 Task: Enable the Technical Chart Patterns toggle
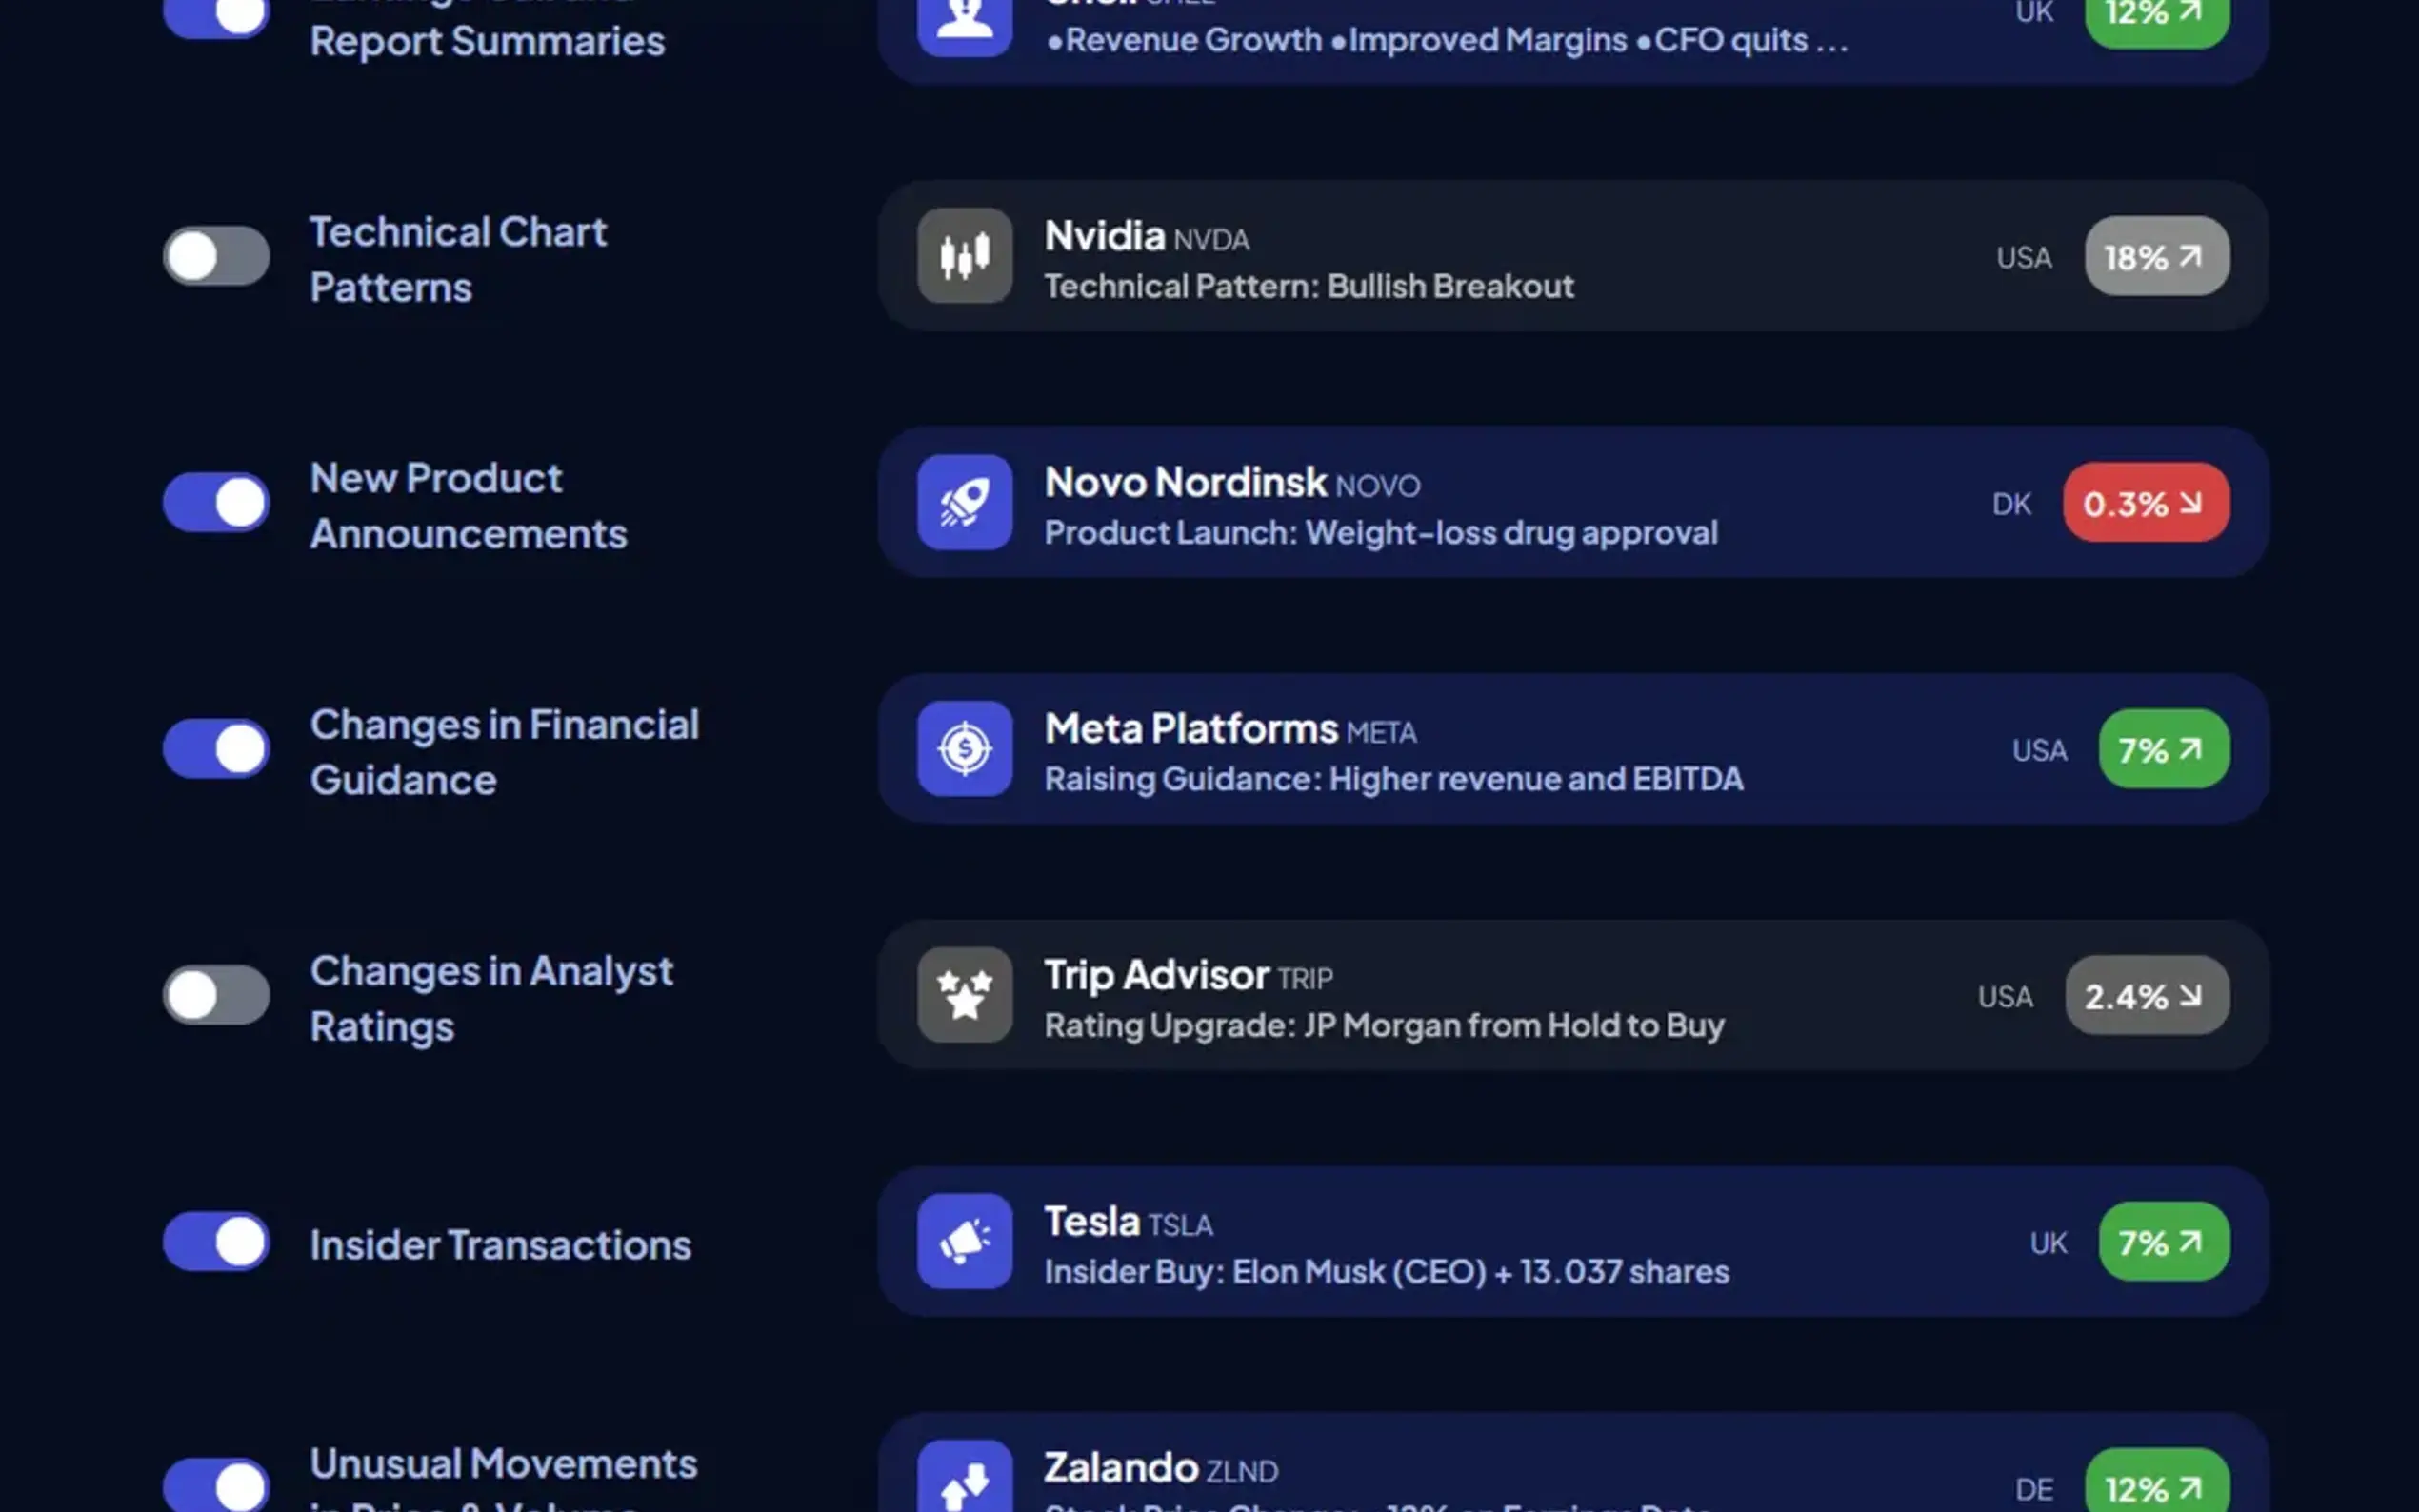(x=216, y=256)
